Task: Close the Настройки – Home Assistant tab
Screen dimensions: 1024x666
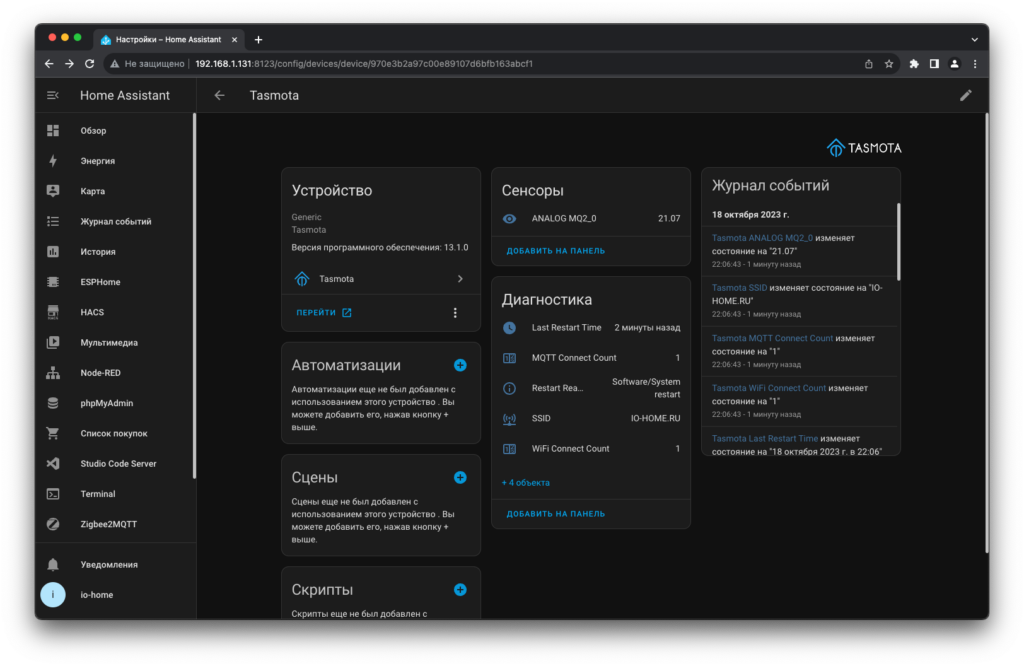Action: coord(234,40)
